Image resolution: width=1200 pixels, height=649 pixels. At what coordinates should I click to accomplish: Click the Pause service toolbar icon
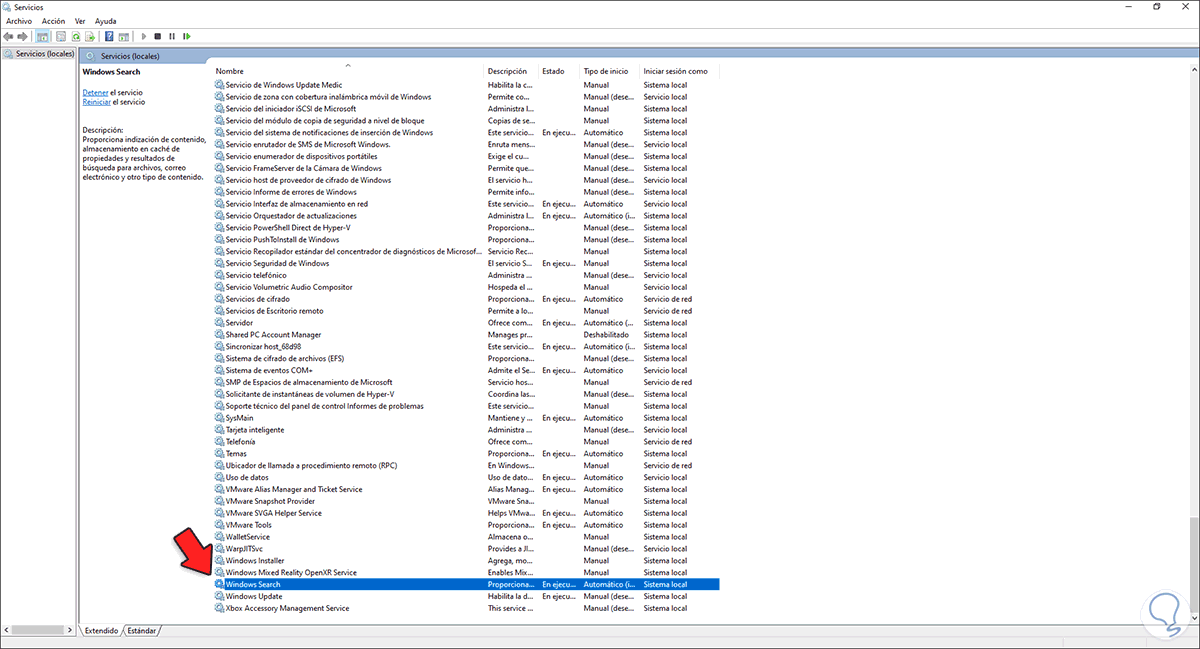(172, 36)
